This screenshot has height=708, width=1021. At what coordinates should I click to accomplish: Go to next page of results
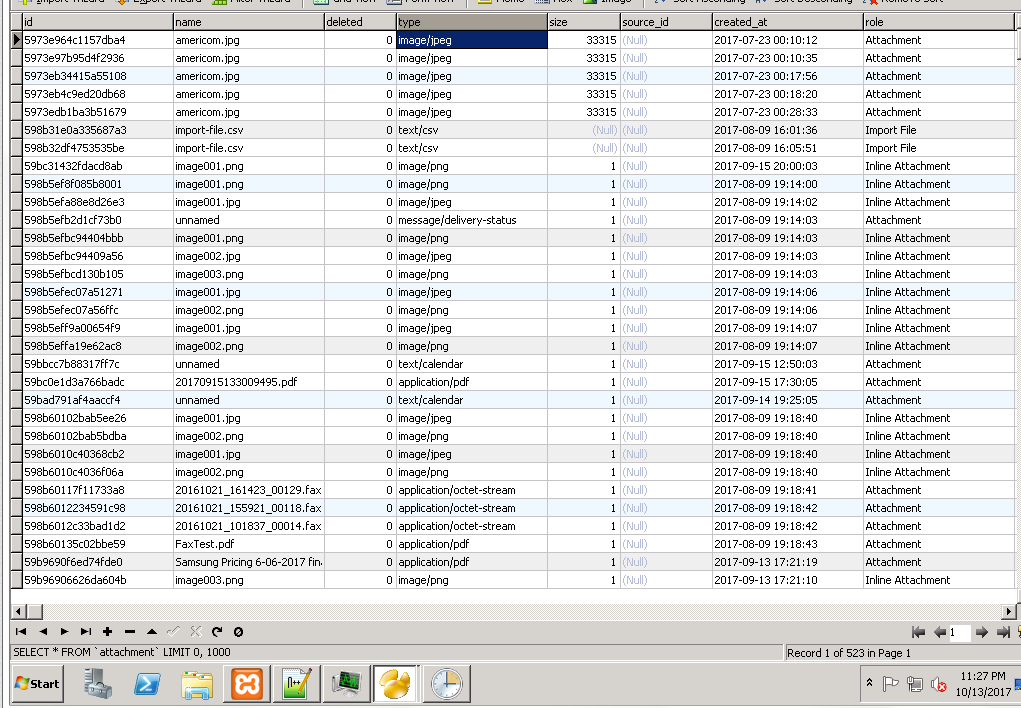[x=982, y=632]
